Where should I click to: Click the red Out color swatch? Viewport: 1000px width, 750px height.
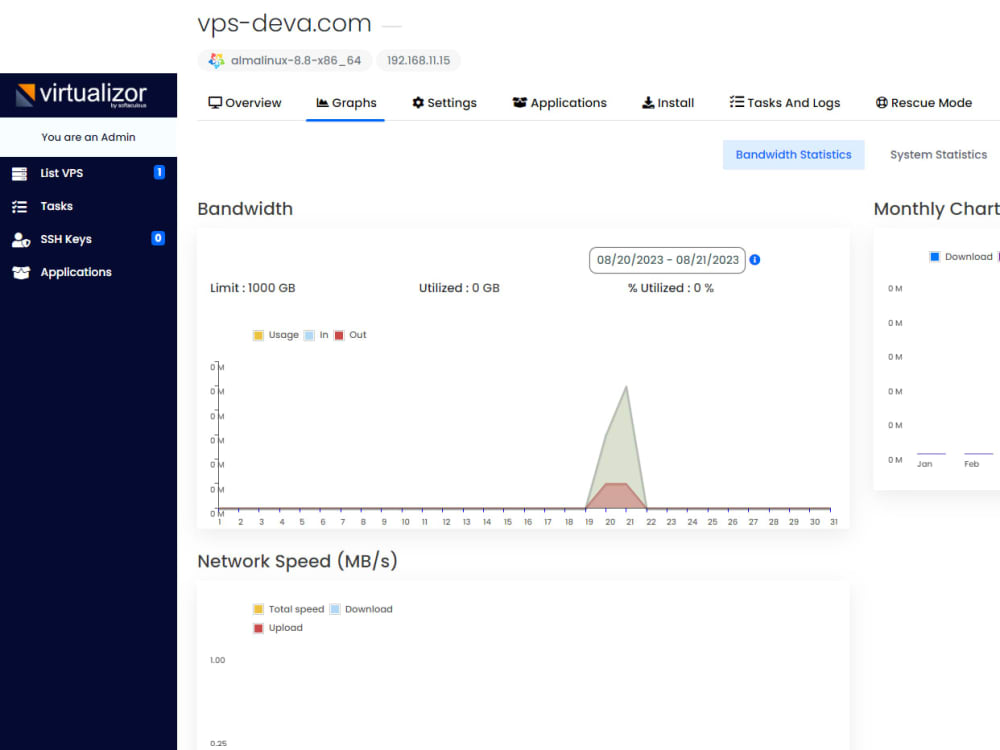[340, 335]
